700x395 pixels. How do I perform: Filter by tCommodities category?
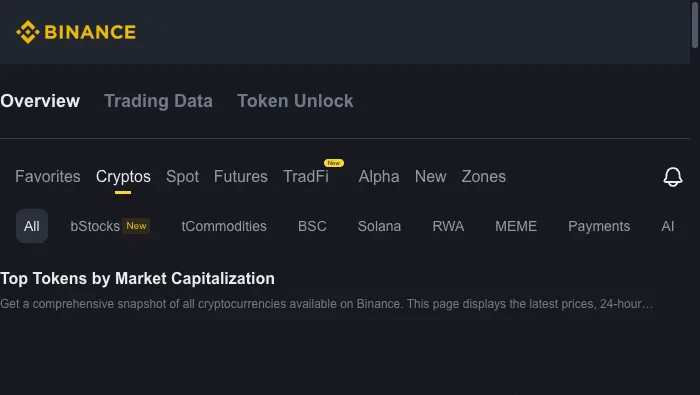click(x=224, y=226)
